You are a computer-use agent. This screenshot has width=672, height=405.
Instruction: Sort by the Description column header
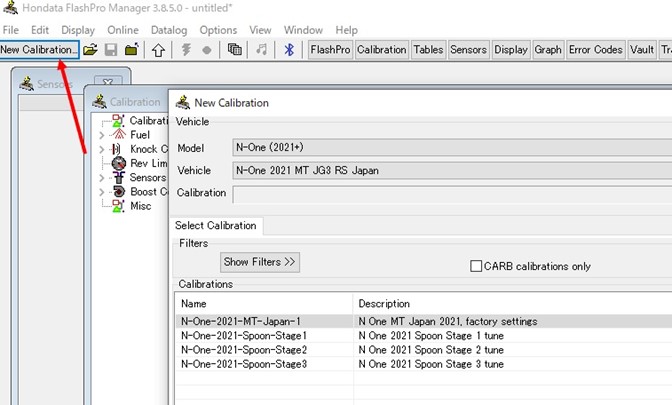tap(513, 304)
